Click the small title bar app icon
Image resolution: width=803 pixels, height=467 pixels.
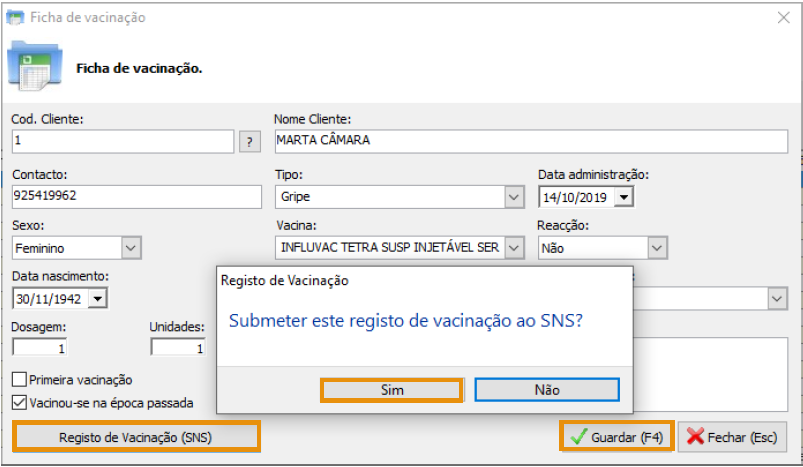click(15, 17)
